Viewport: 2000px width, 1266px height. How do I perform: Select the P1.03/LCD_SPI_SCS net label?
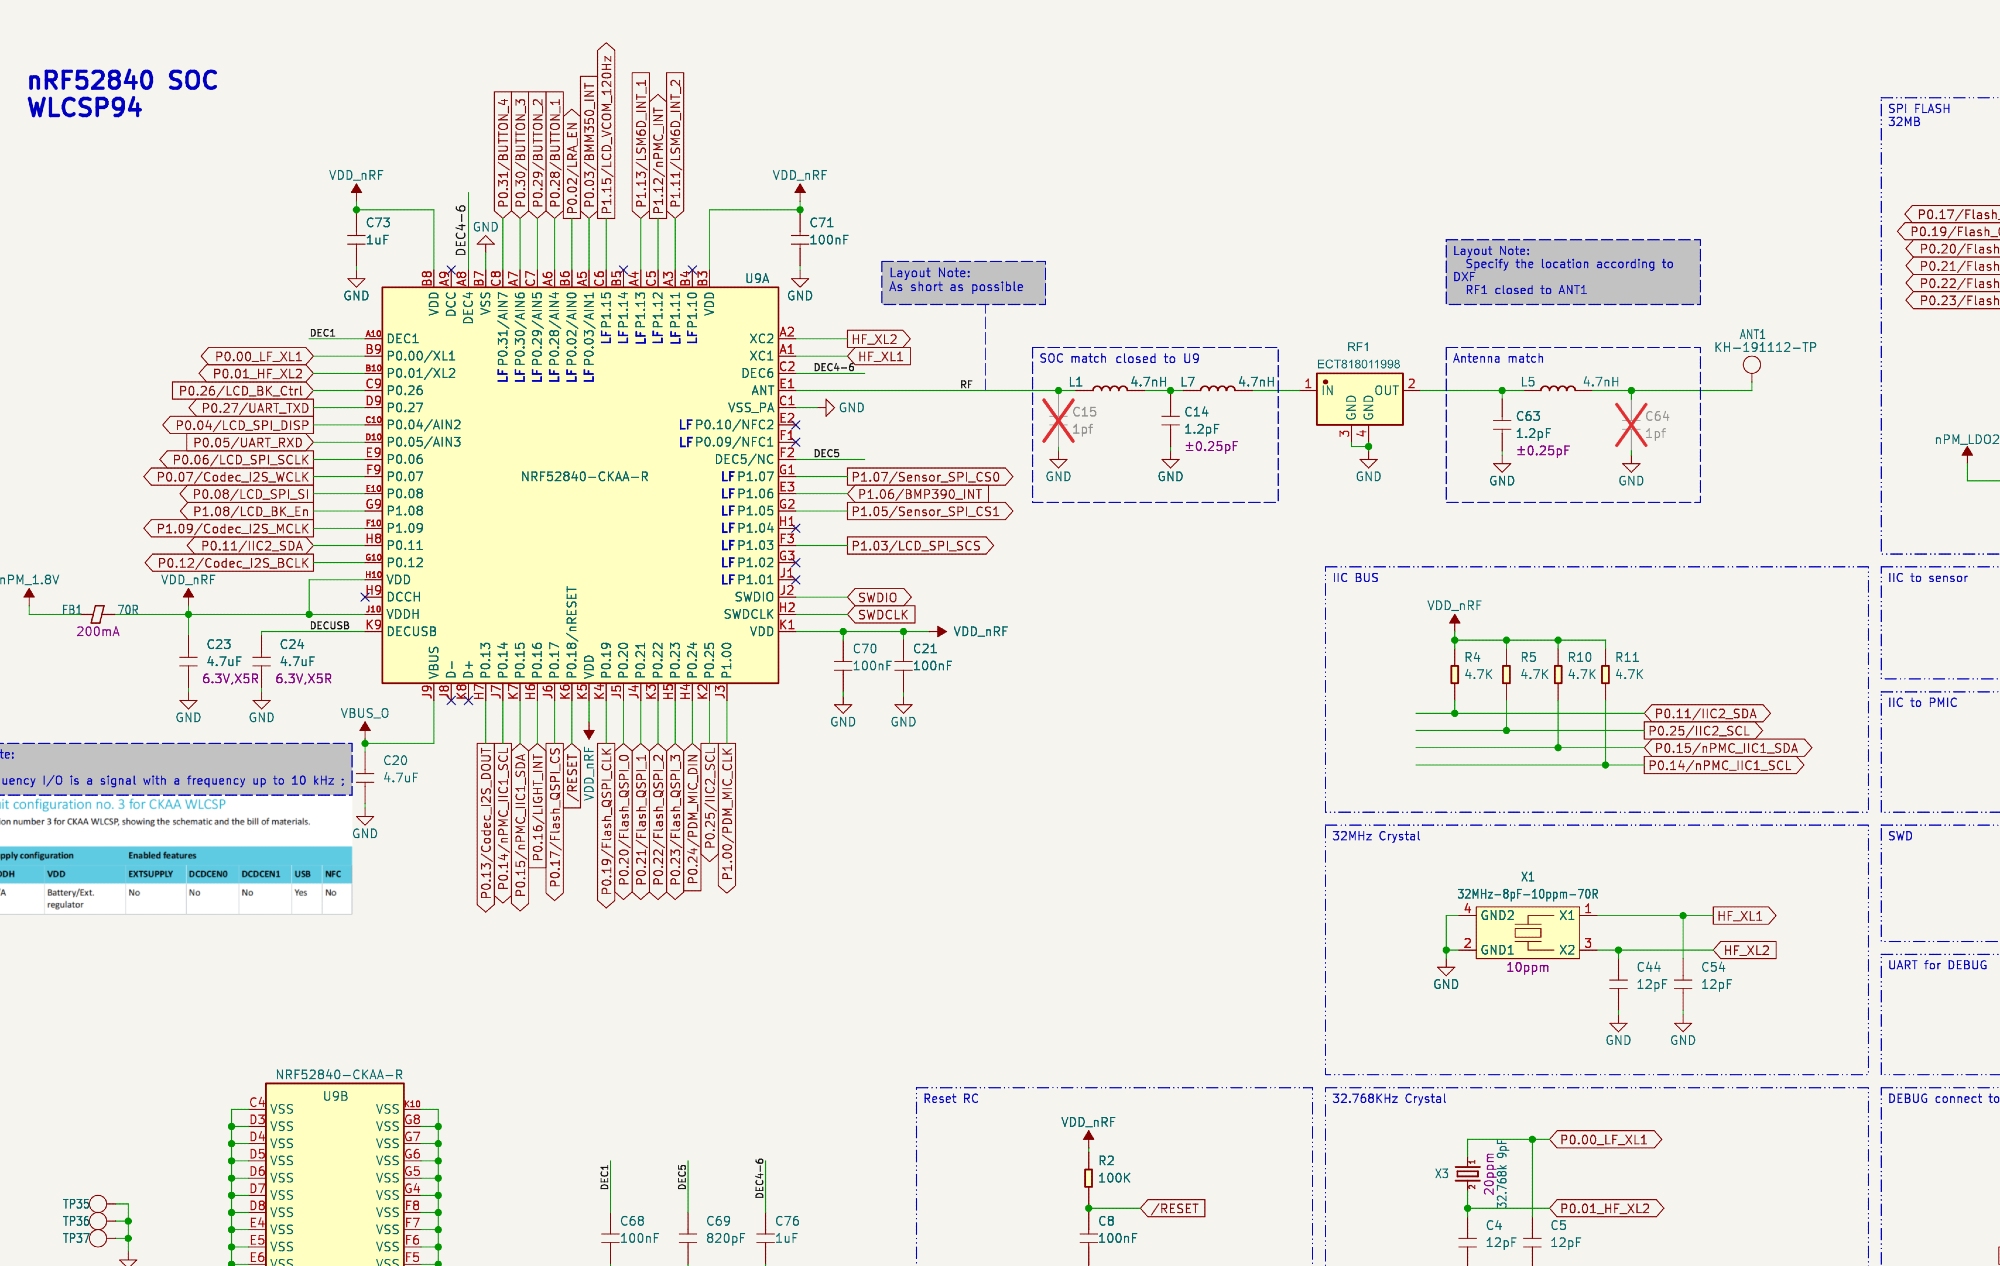point(918,546)
